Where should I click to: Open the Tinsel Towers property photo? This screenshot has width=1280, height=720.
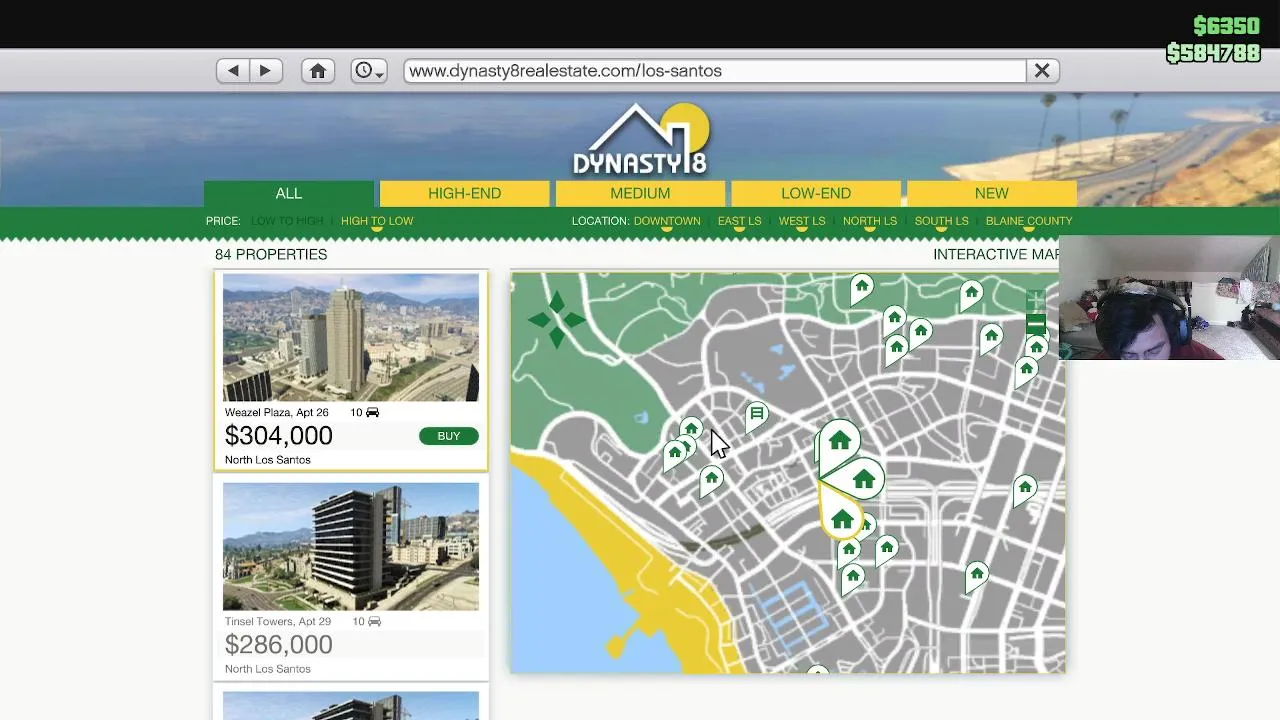(351, 546)
